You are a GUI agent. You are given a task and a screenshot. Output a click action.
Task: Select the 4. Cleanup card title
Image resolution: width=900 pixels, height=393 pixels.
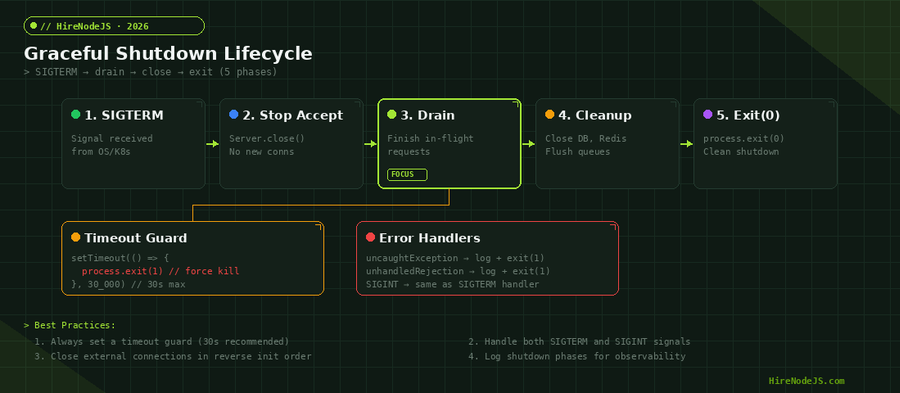595,115
